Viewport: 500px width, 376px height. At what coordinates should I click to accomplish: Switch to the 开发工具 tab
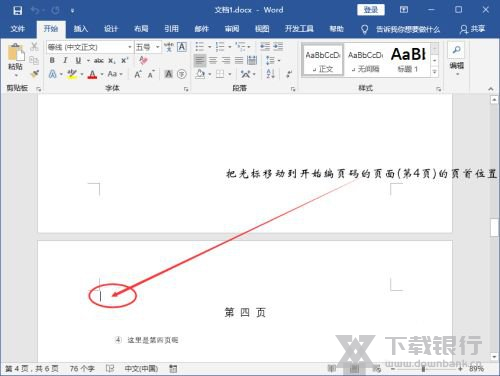(x=299, y=29)
